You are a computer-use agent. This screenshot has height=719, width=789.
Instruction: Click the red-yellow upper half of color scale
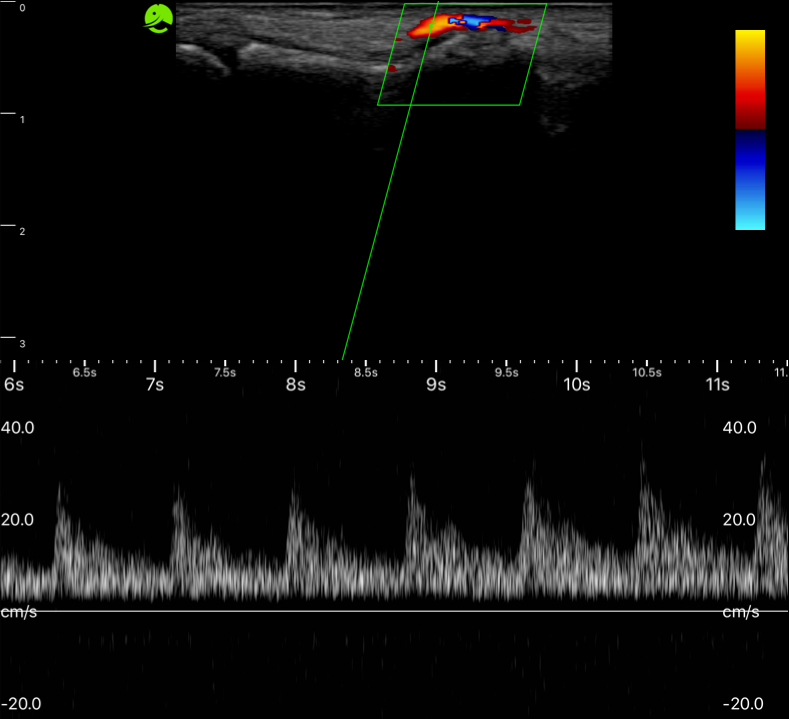click(x=750, y=78)
